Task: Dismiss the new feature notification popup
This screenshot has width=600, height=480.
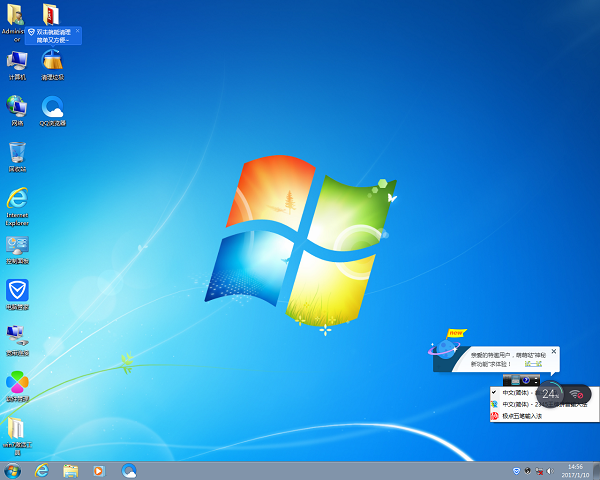Action: click(554, 351)
